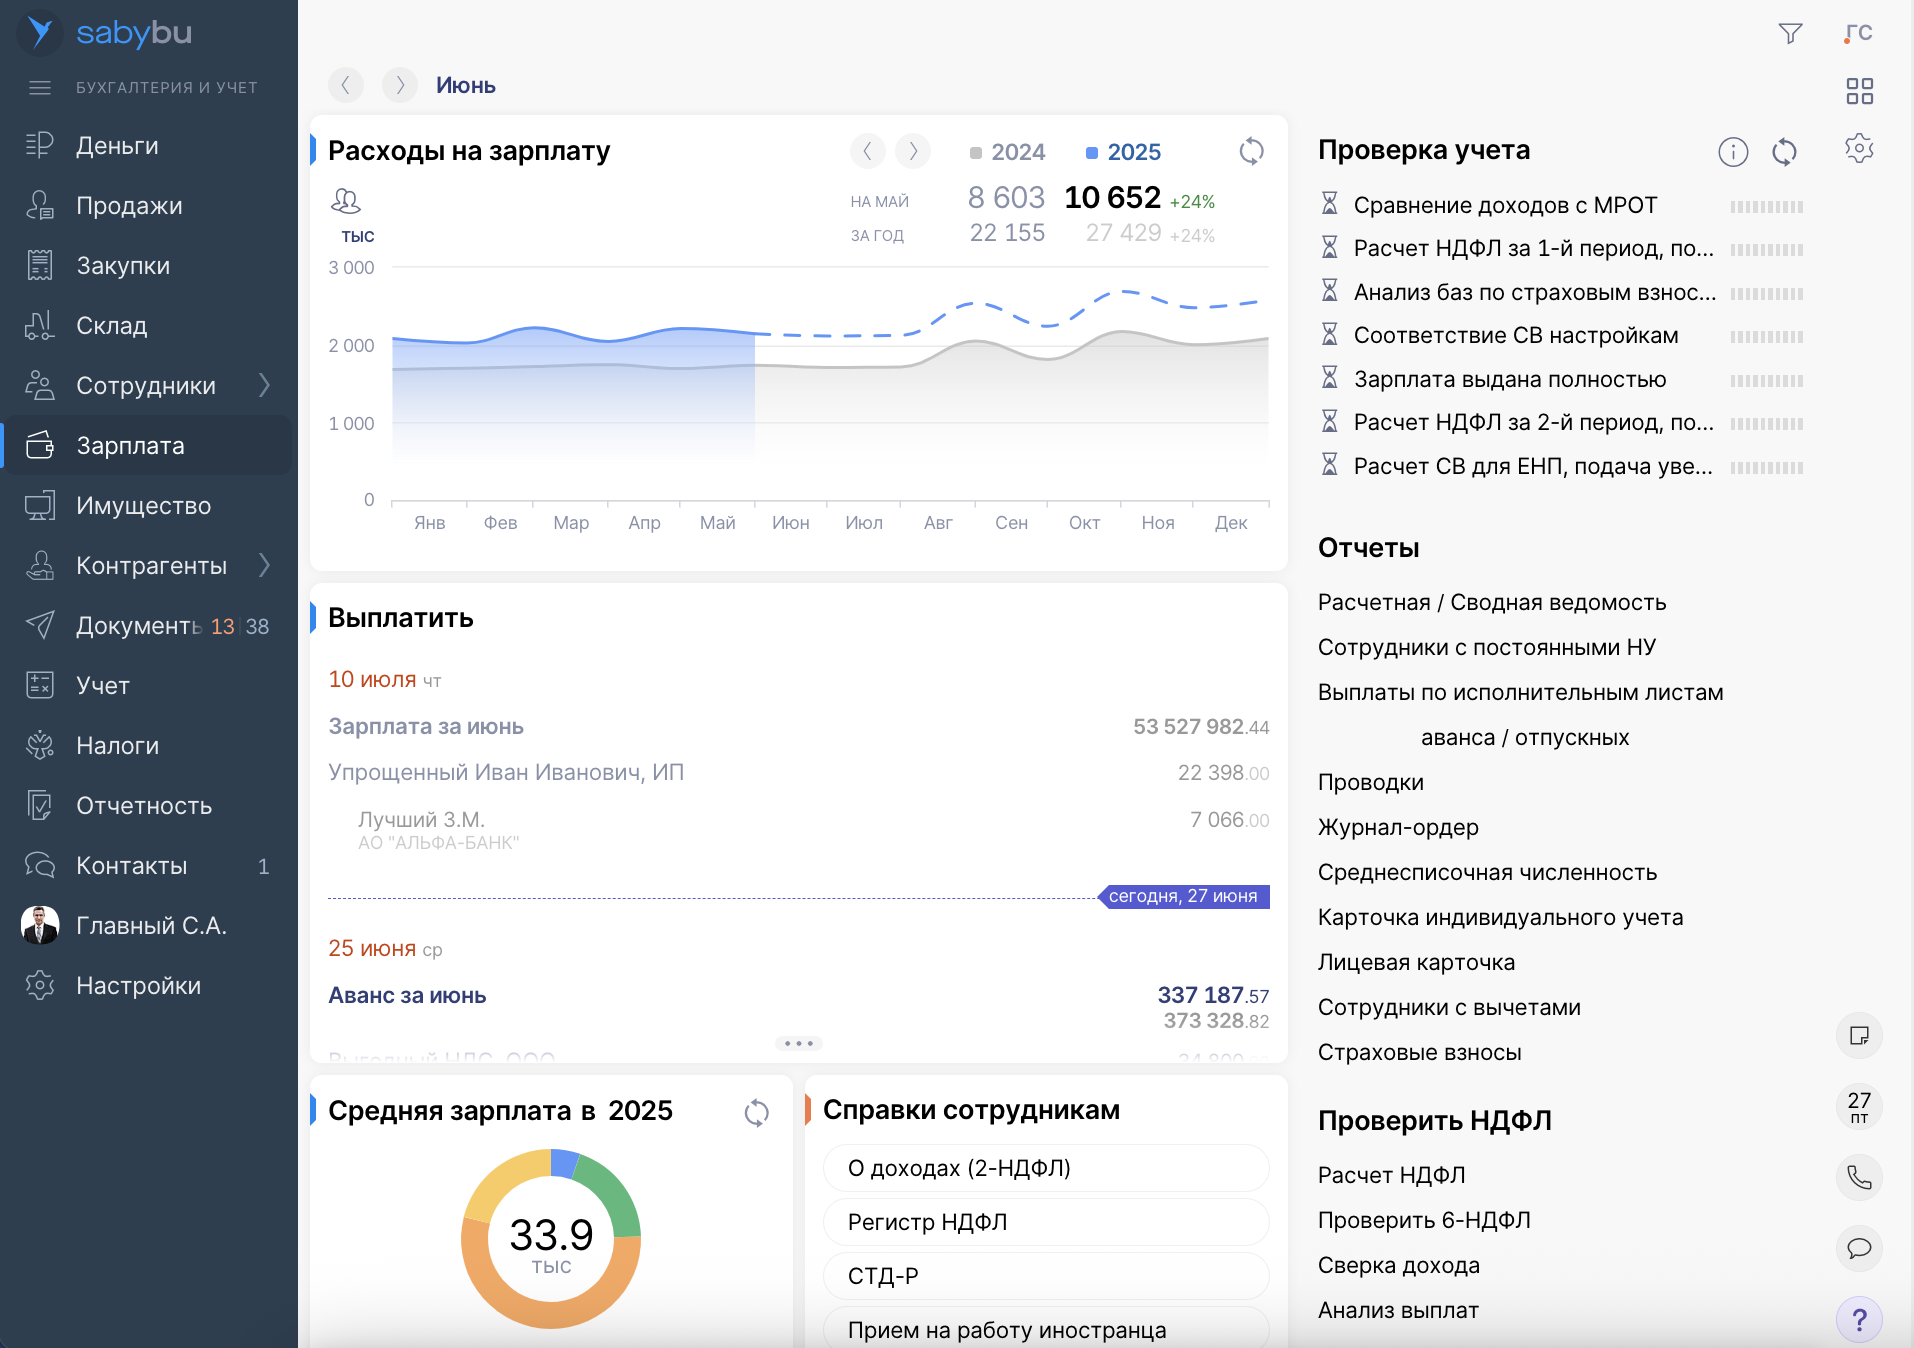1914x1348 pixels.
Task: Expand the Сотрудники submenu arrow
Action: tap(264, 385)
